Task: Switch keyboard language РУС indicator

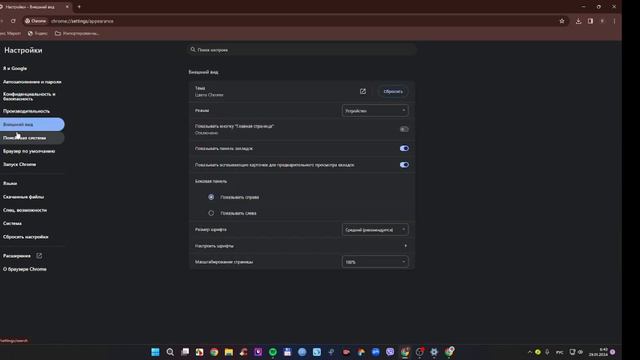Action: coord(560,352)
